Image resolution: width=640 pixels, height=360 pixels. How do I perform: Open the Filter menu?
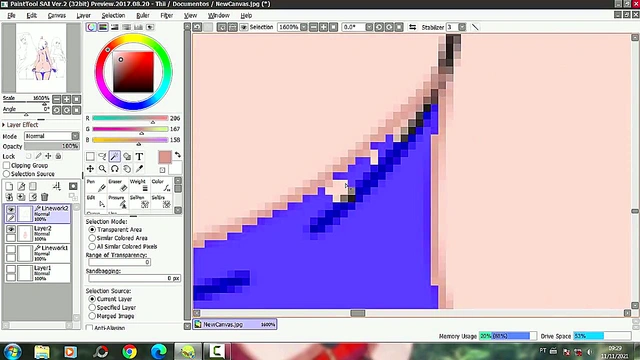click(x=167, y=16)
